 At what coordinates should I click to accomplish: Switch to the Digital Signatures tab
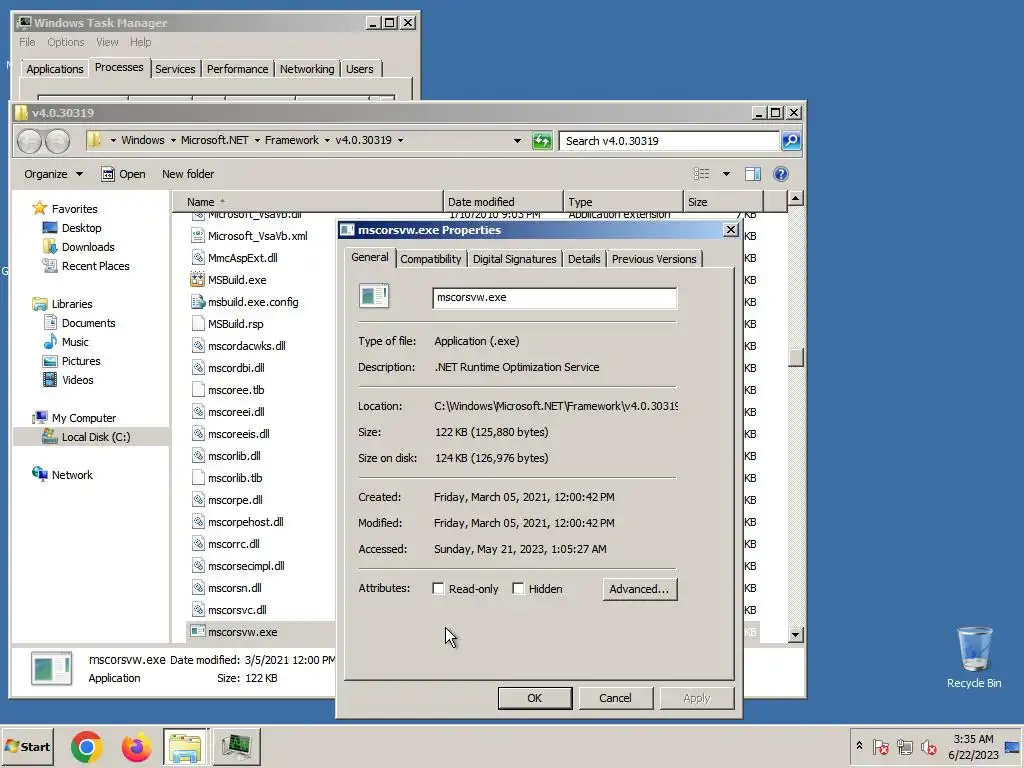tap(514, 259)
